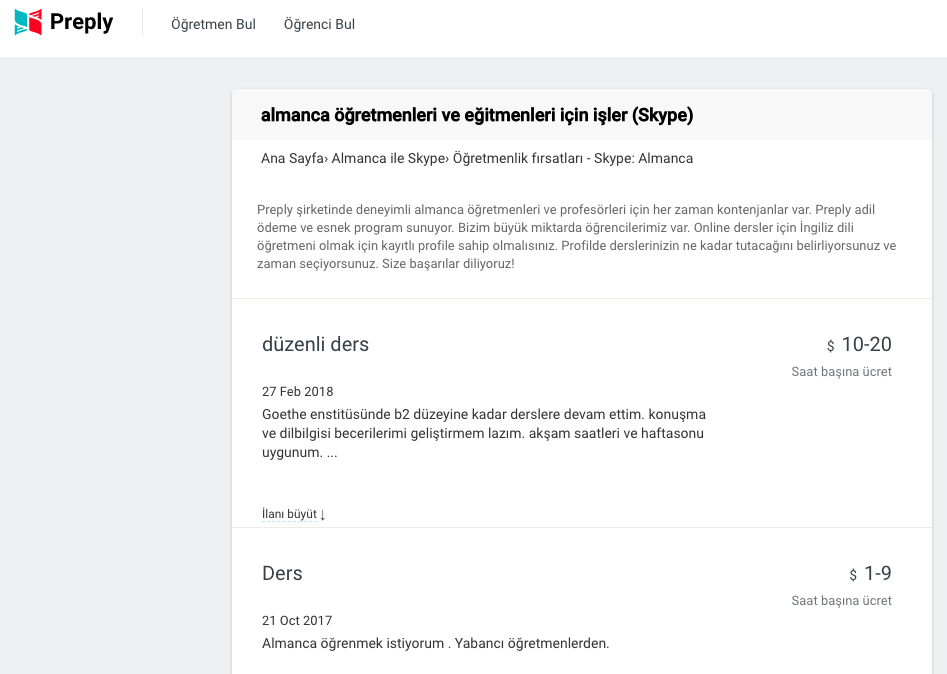
Task: Go to Ana Sayfa breadcrumb link
Action: pyautogui.click(x=292, y=158)
